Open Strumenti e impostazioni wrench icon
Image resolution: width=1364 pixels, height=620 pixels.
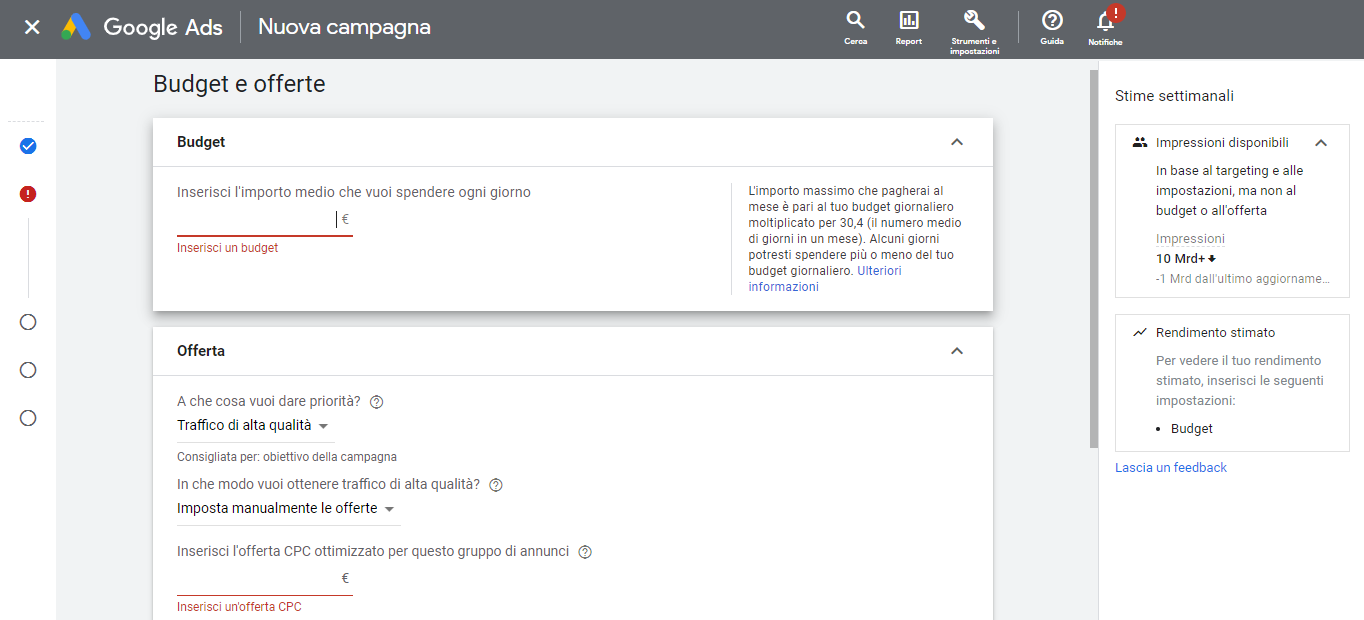[974, 21]
